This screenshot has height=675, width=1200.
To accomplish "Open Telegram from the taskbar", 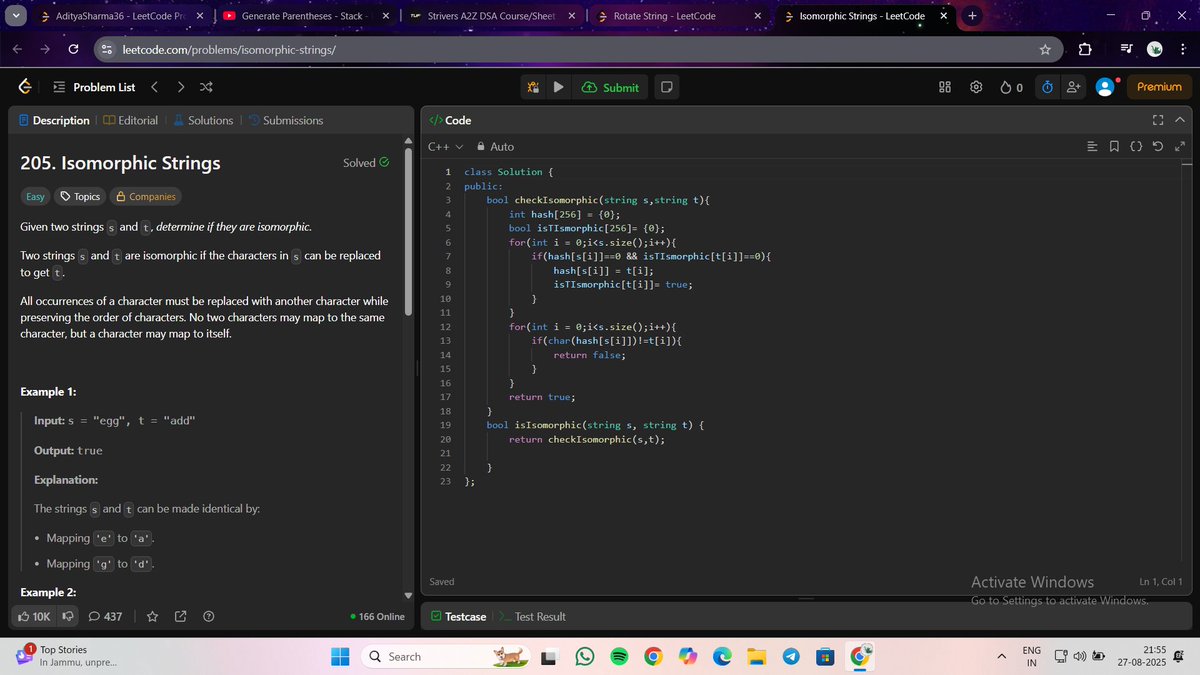I will [790, 656].
